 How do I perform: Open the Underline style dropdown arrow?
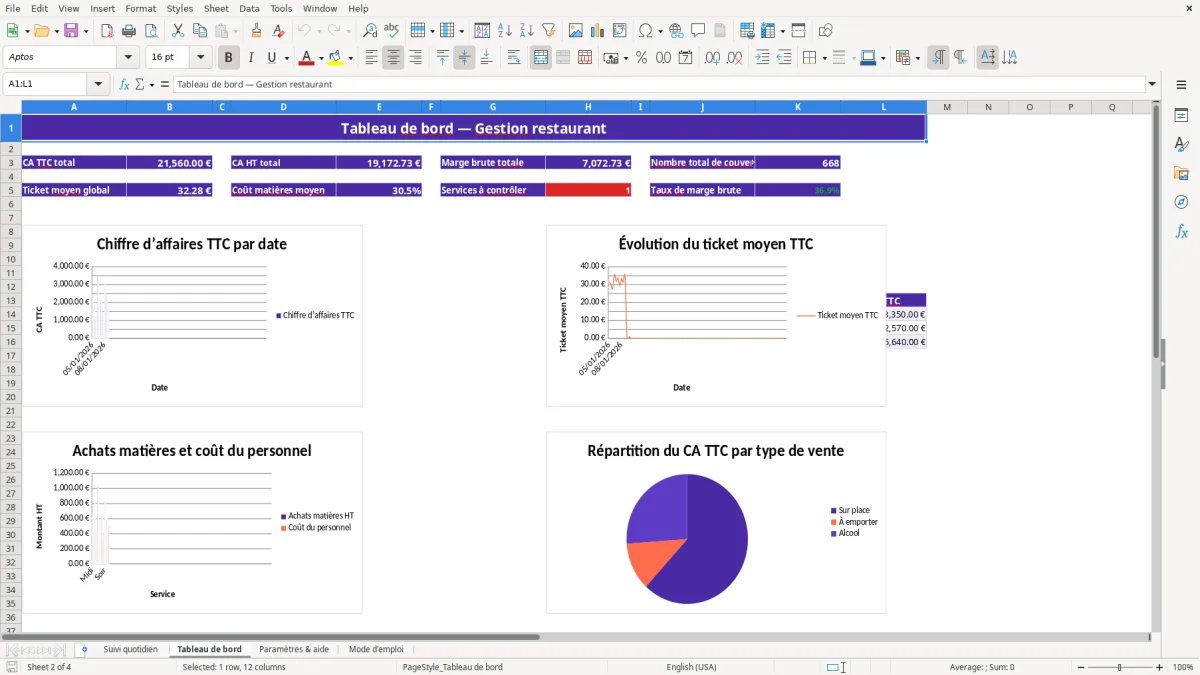coord(286,58)
